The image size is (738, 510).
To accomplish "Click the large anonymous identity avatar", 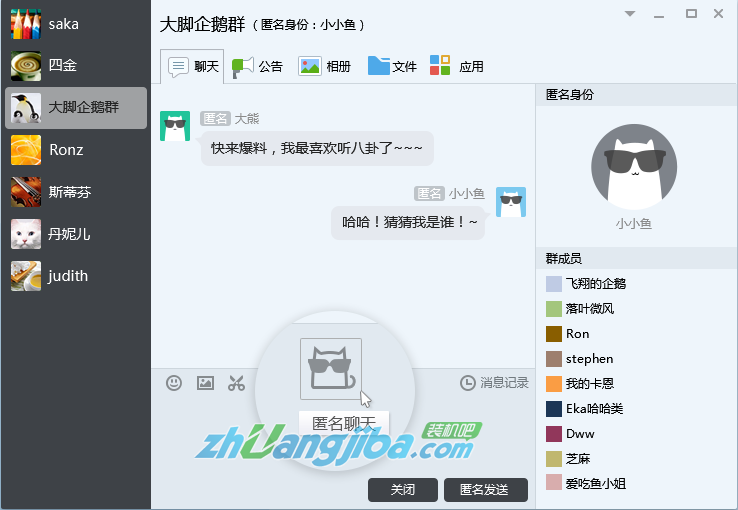I will (x=634, y=166).
